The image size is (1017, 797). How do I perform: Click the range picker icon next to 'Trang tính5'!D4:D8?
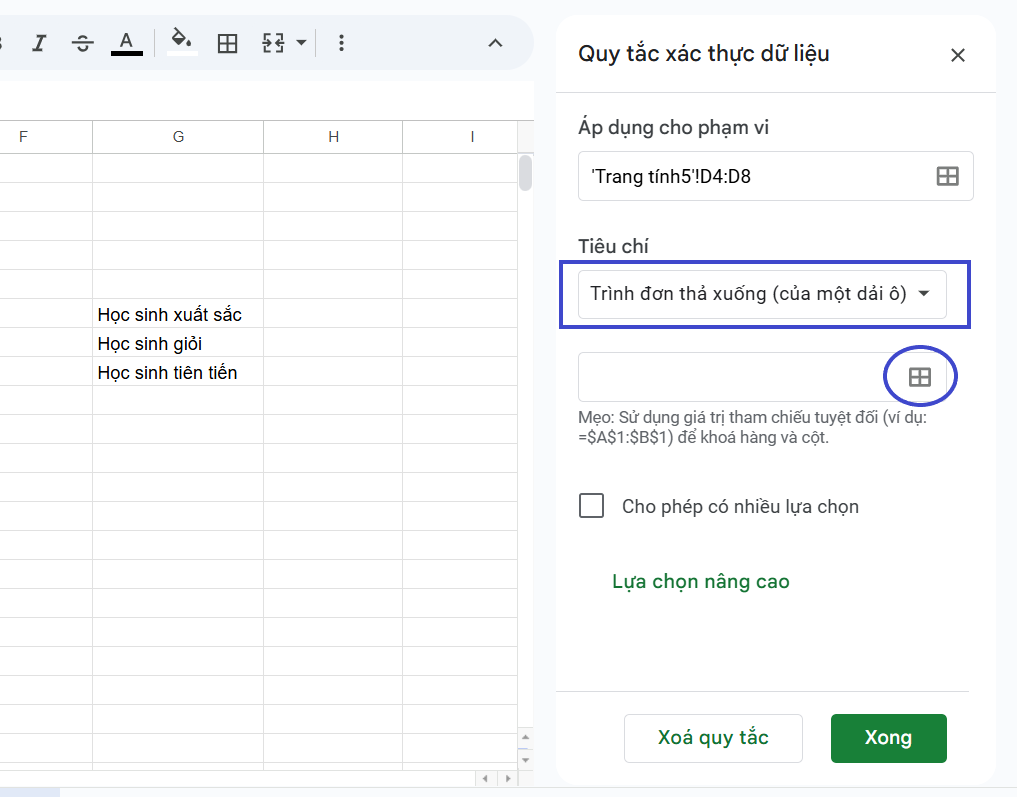[946, 175]
